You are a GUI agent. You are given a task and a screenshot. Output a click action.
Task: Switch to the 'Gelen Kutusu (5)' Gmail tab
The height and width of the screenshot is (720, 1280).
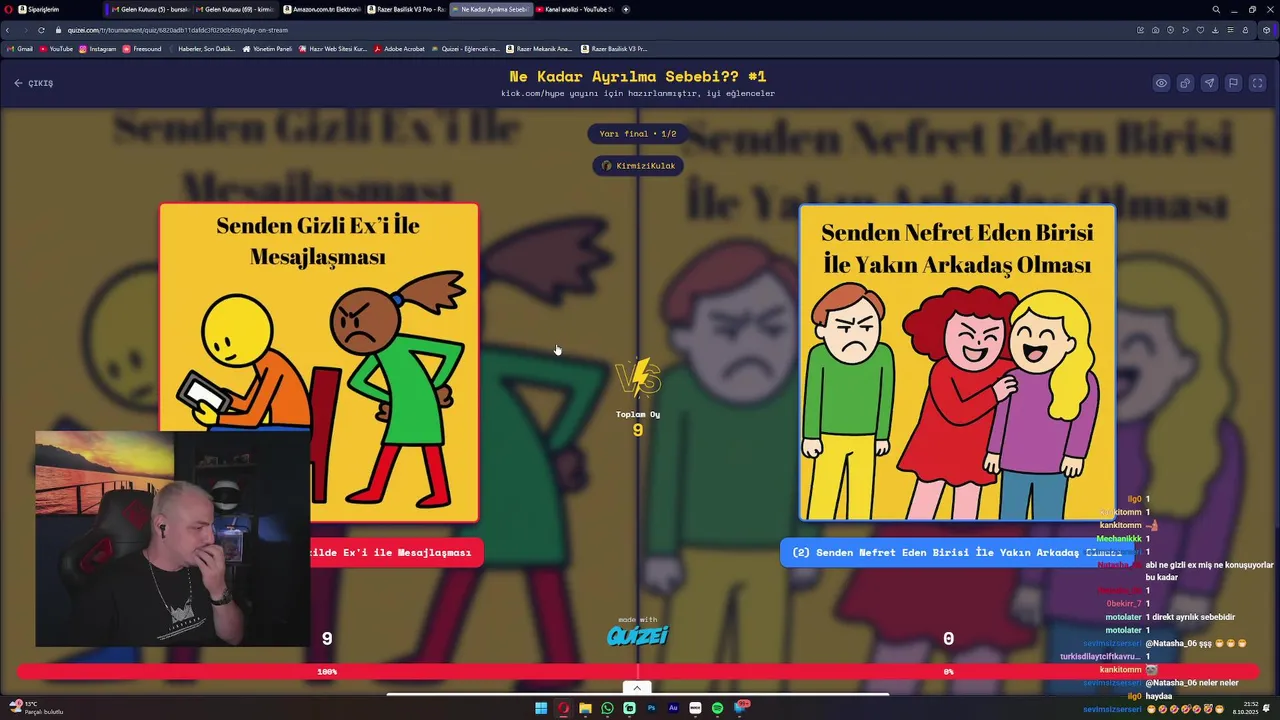tap(150, 9)
